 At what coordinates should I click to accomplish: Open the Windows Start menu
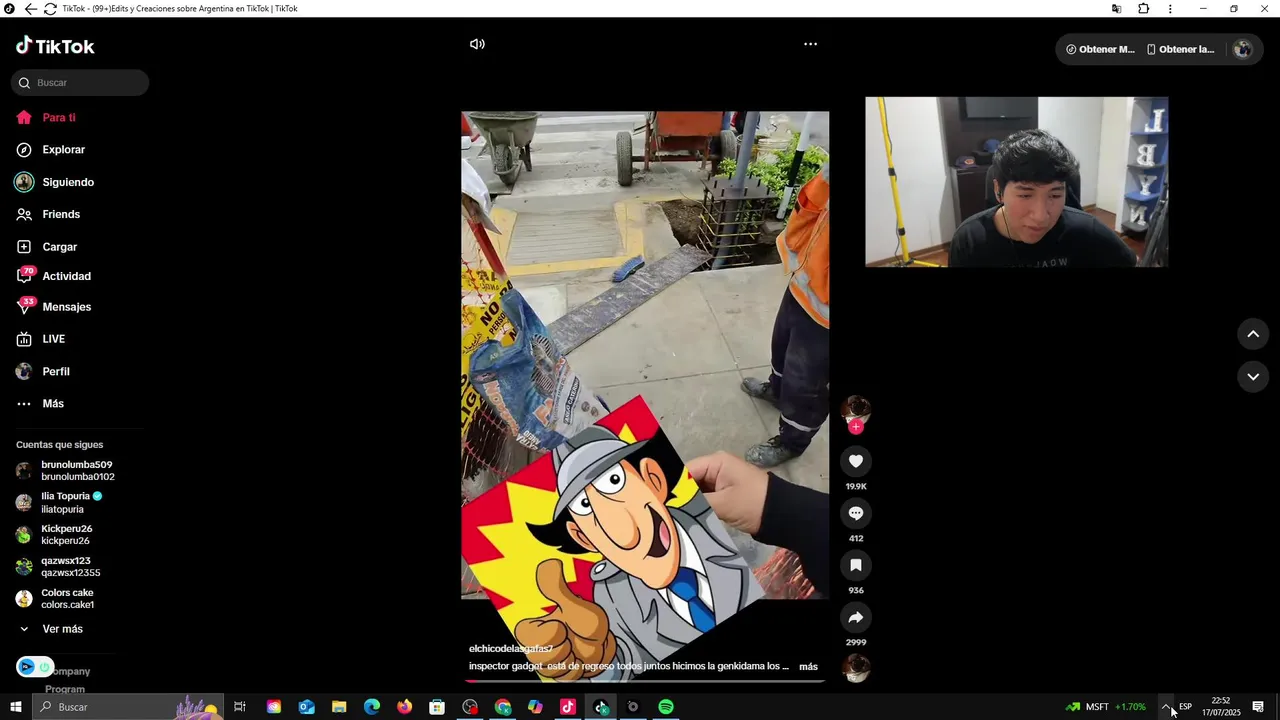(x=15, y=707)
